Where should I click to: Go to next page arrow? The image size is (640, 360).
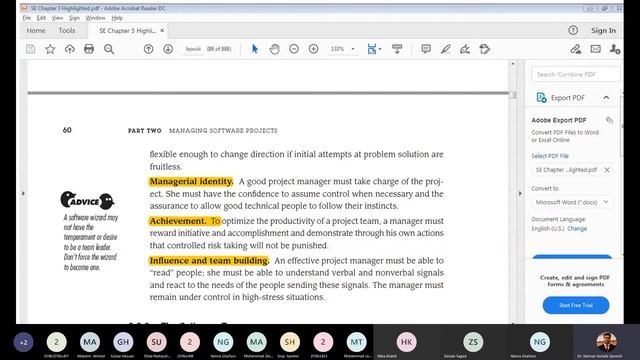(x=168, y=49)
